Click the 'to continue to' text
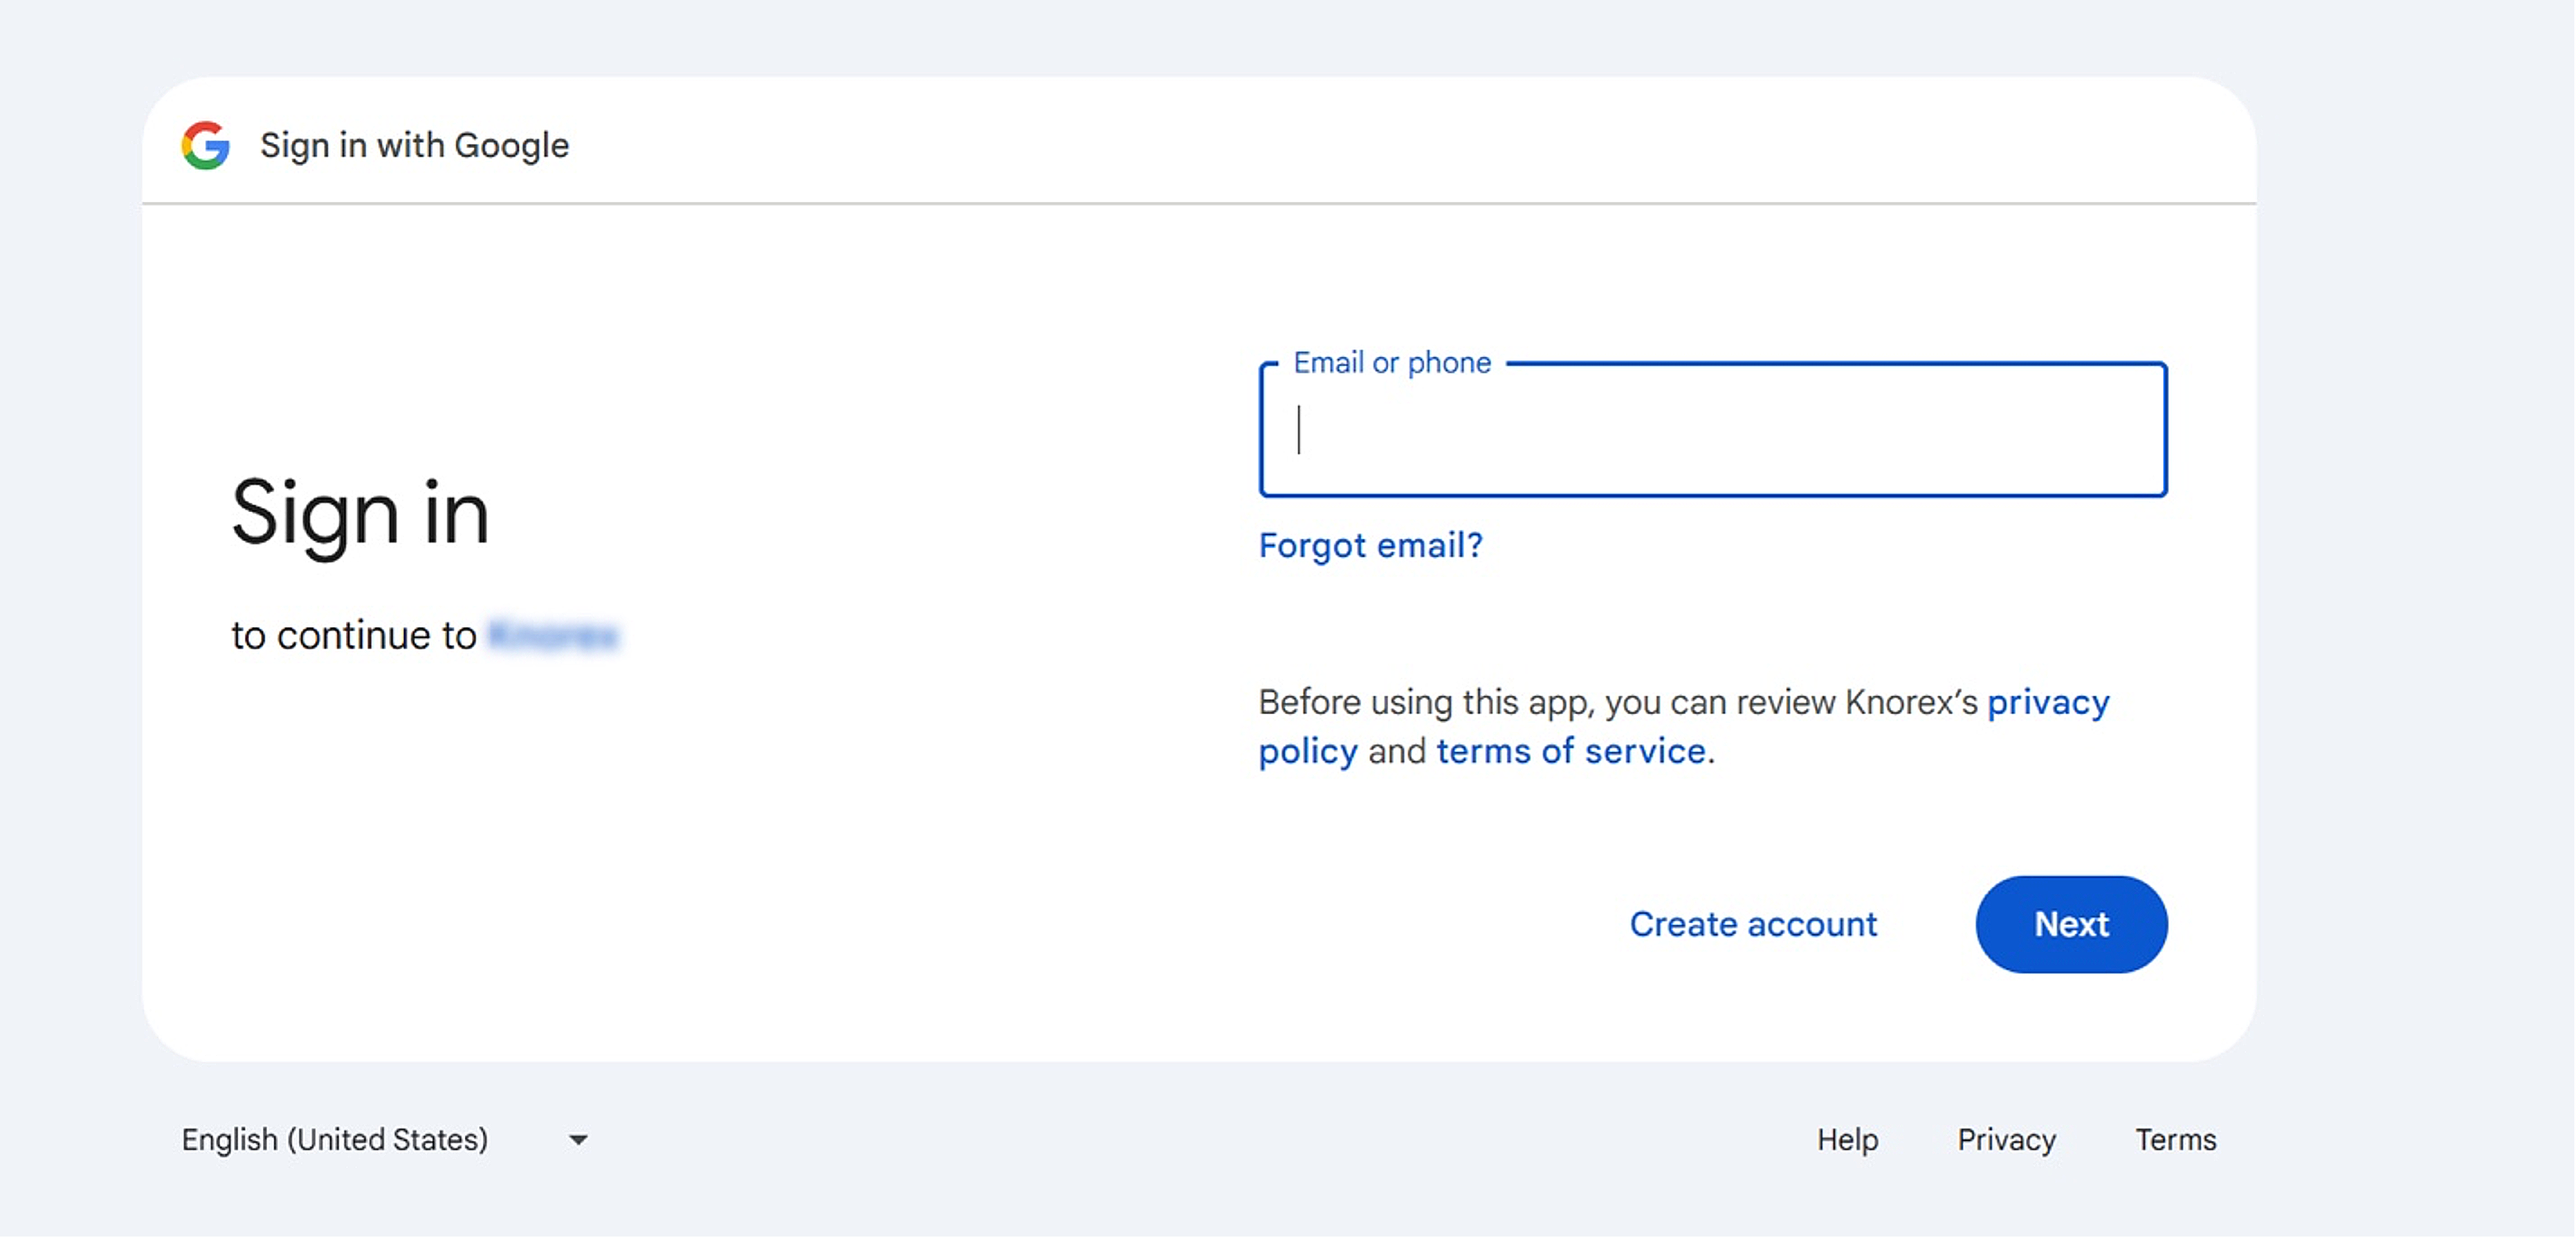 (353, 636)
